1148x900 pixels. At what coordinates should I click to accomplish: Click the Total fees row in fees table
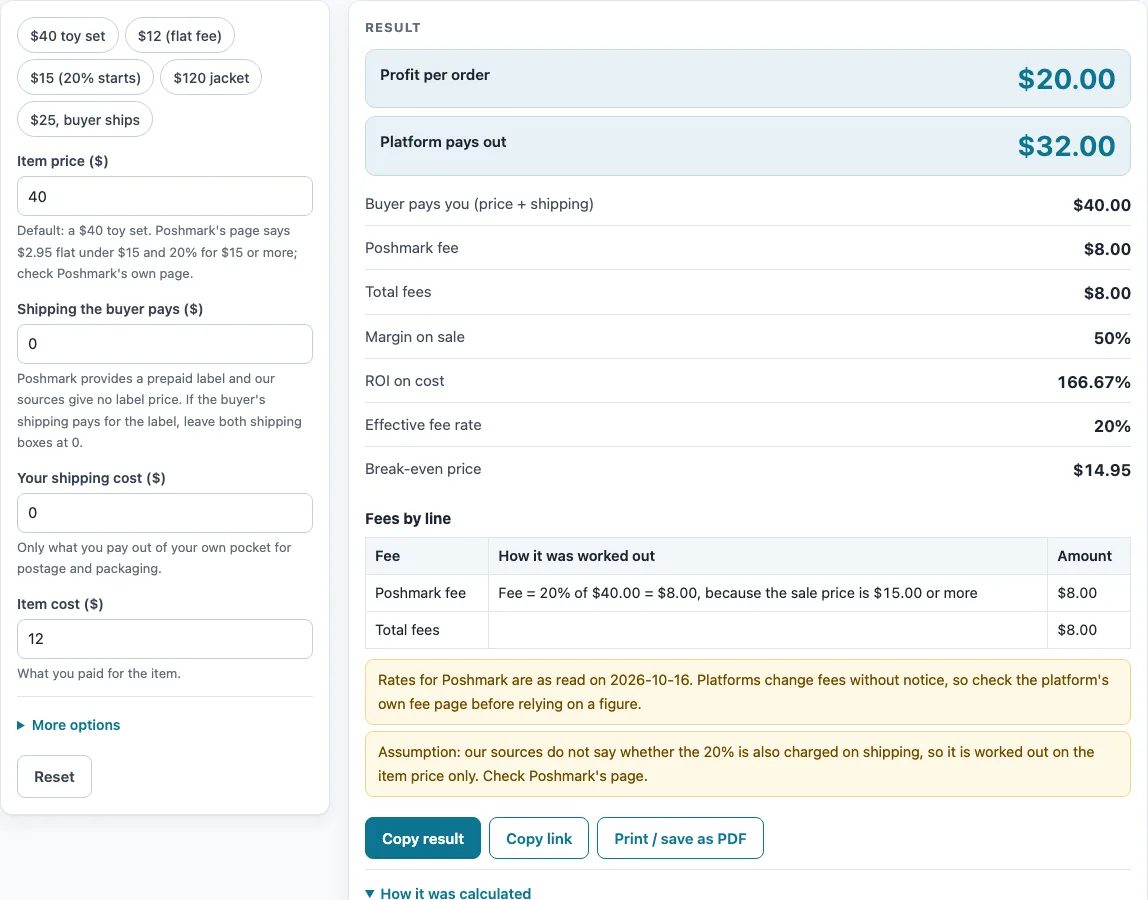(748, 630)
